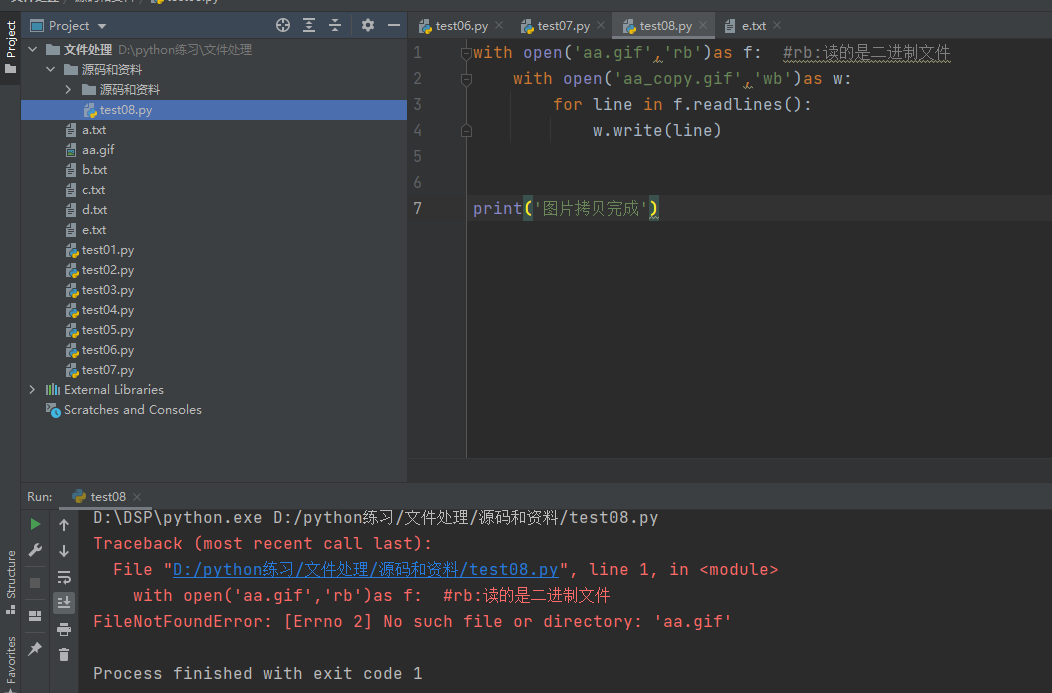Pin the Run tab with pin icon
The image size is (1052, 693).
click(x=36, y=649)
